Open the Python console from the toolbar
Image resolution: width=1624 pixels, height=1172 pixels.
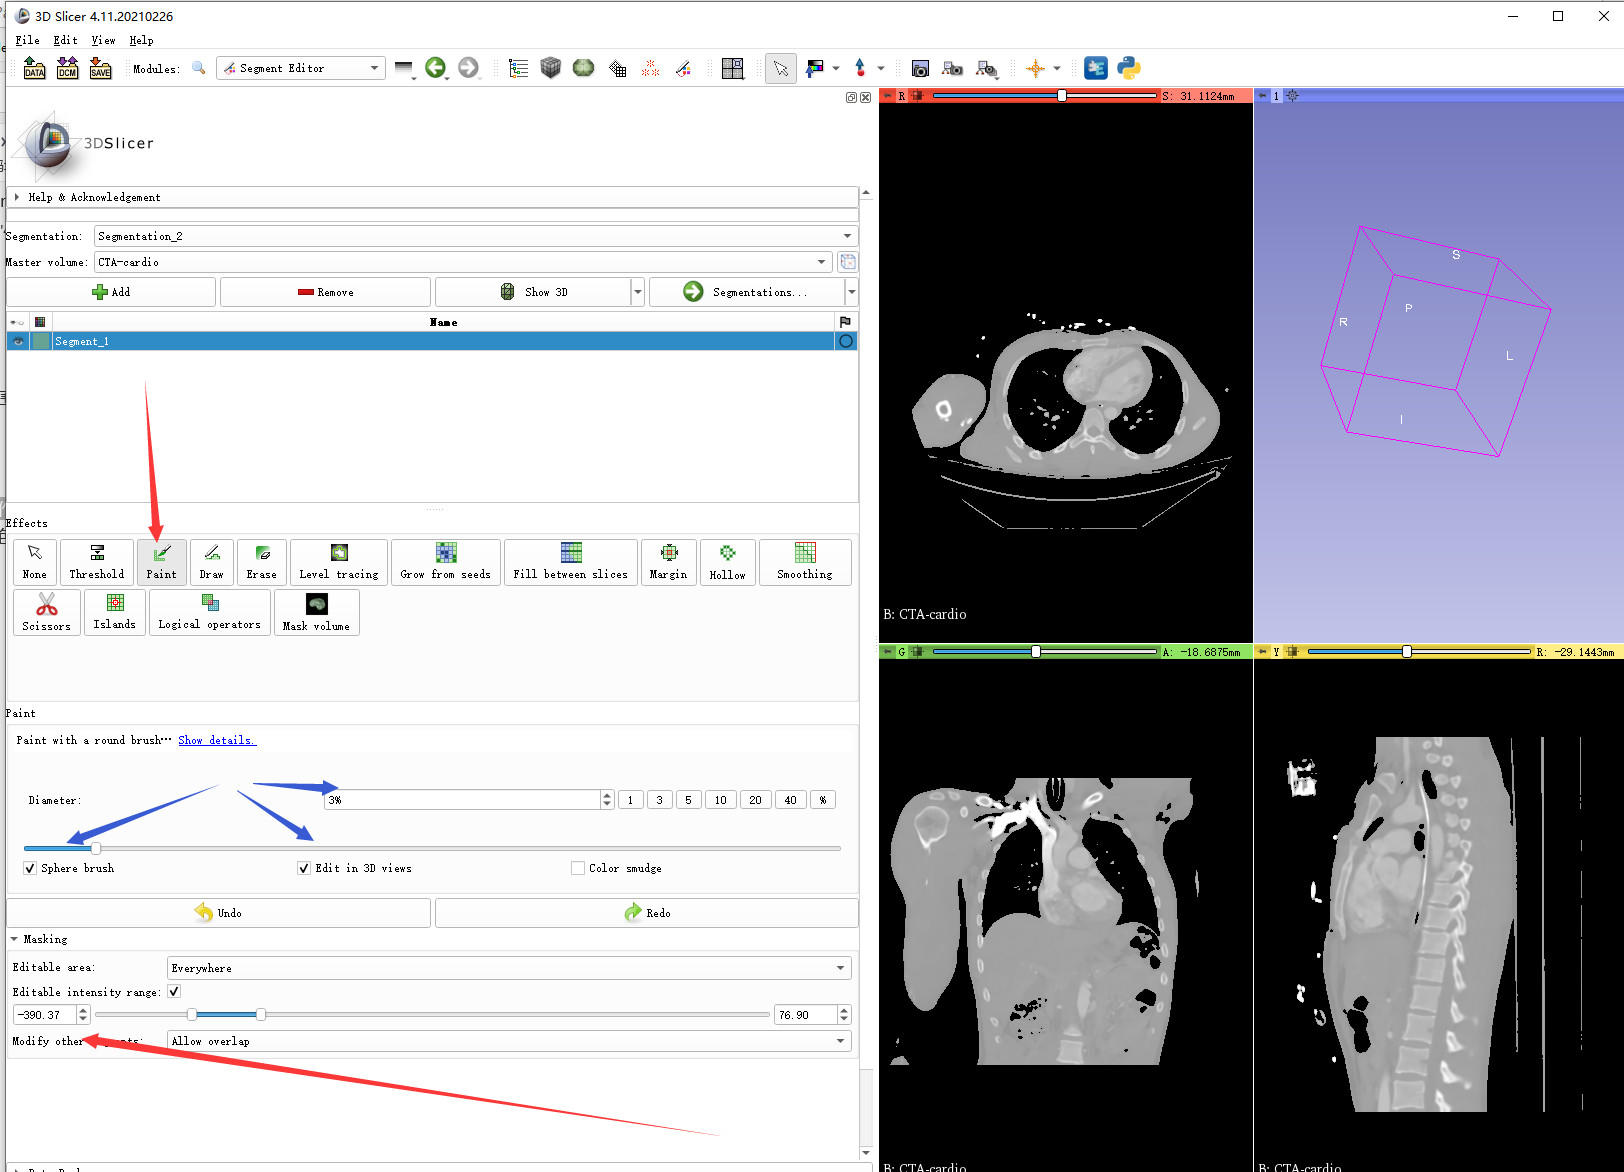(x=1128, y=68)
